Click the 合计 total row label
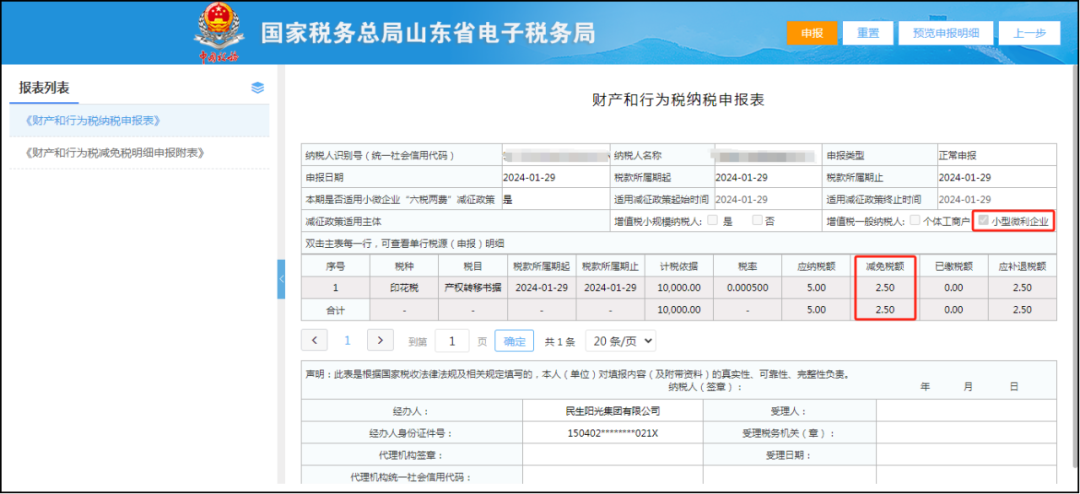 (335, 310)
